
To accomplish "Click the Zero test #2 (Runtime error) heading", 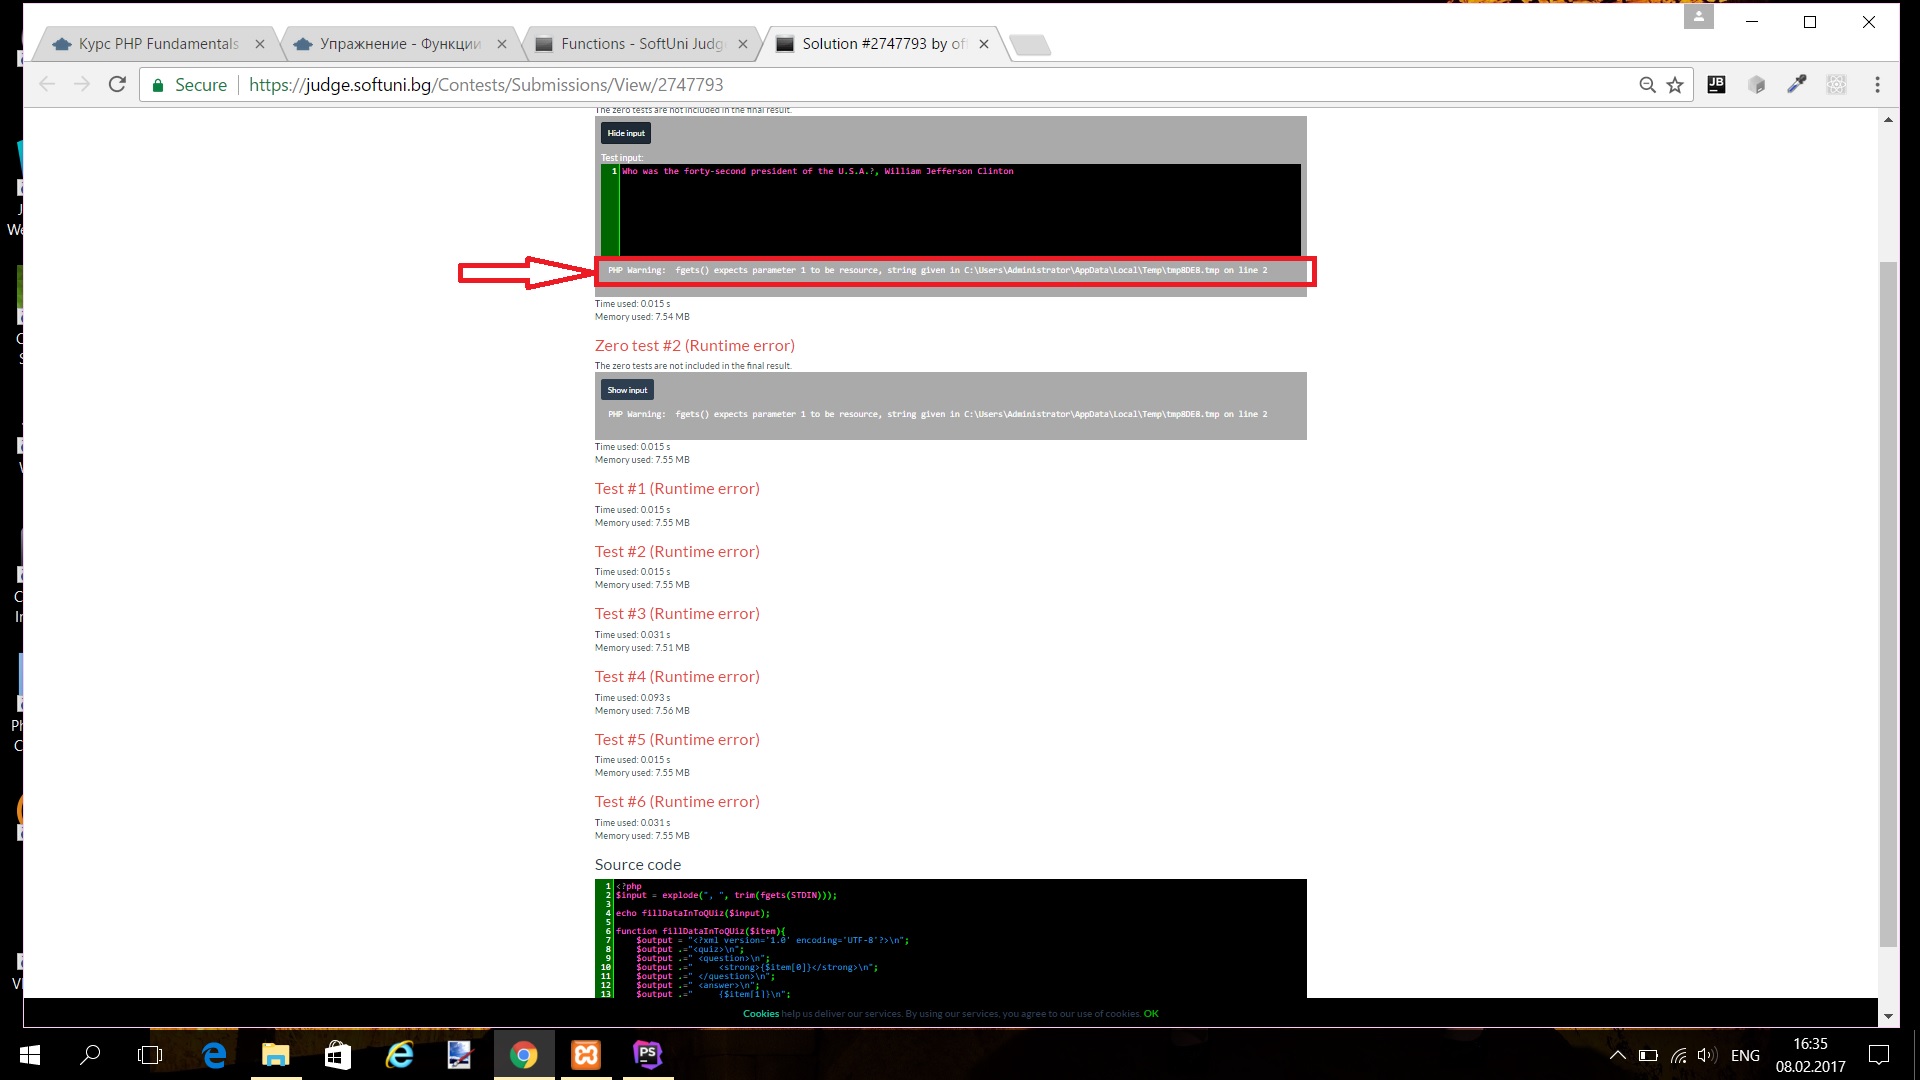I will (695, 346).
